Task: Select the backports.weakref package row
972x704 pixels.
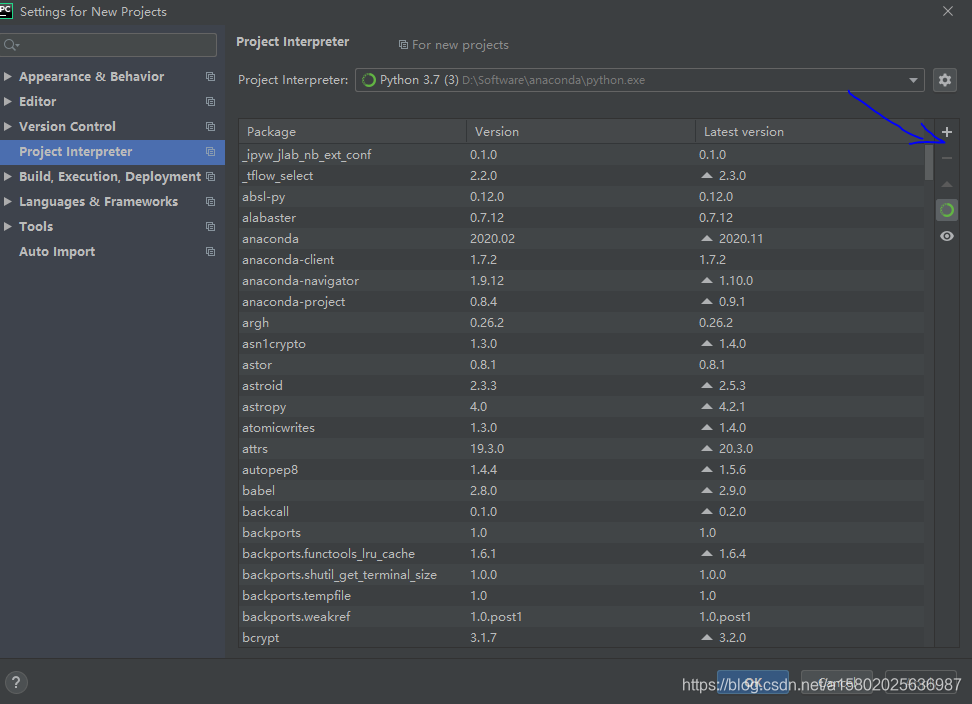Action: pyautogui.click(x=581, y=617)
